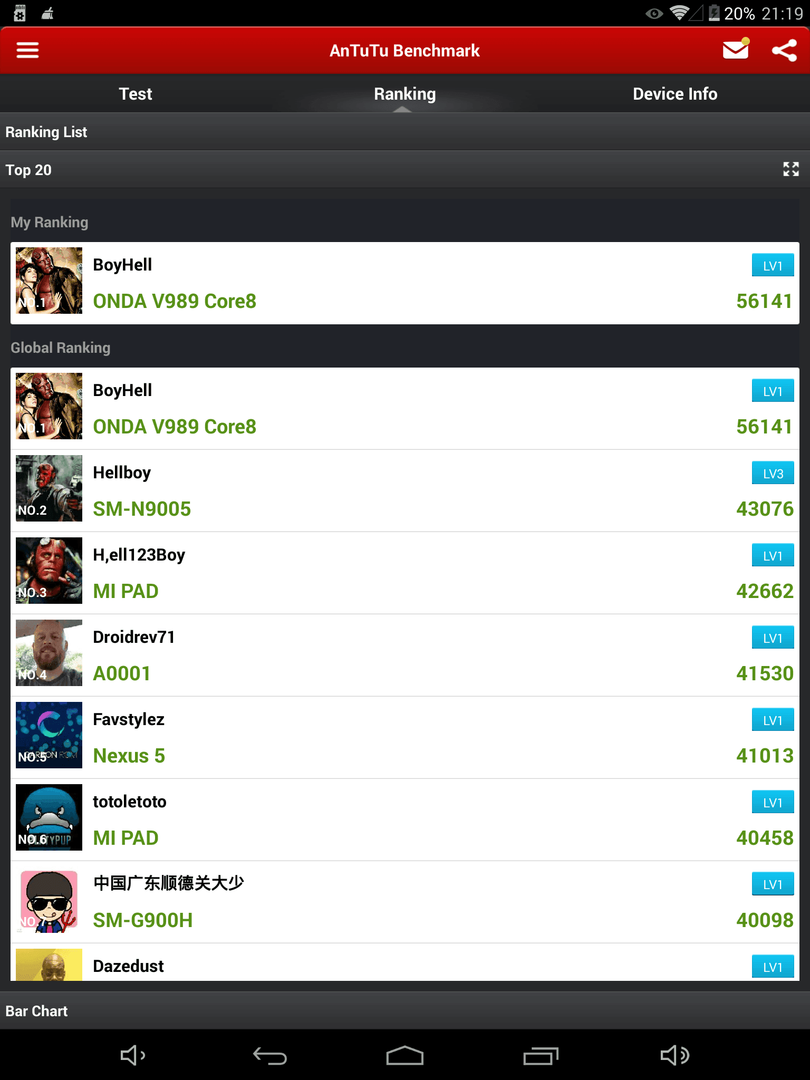Switch to the Device Info tab
This screenshot has height=1080, width=810.
point(675,94)
